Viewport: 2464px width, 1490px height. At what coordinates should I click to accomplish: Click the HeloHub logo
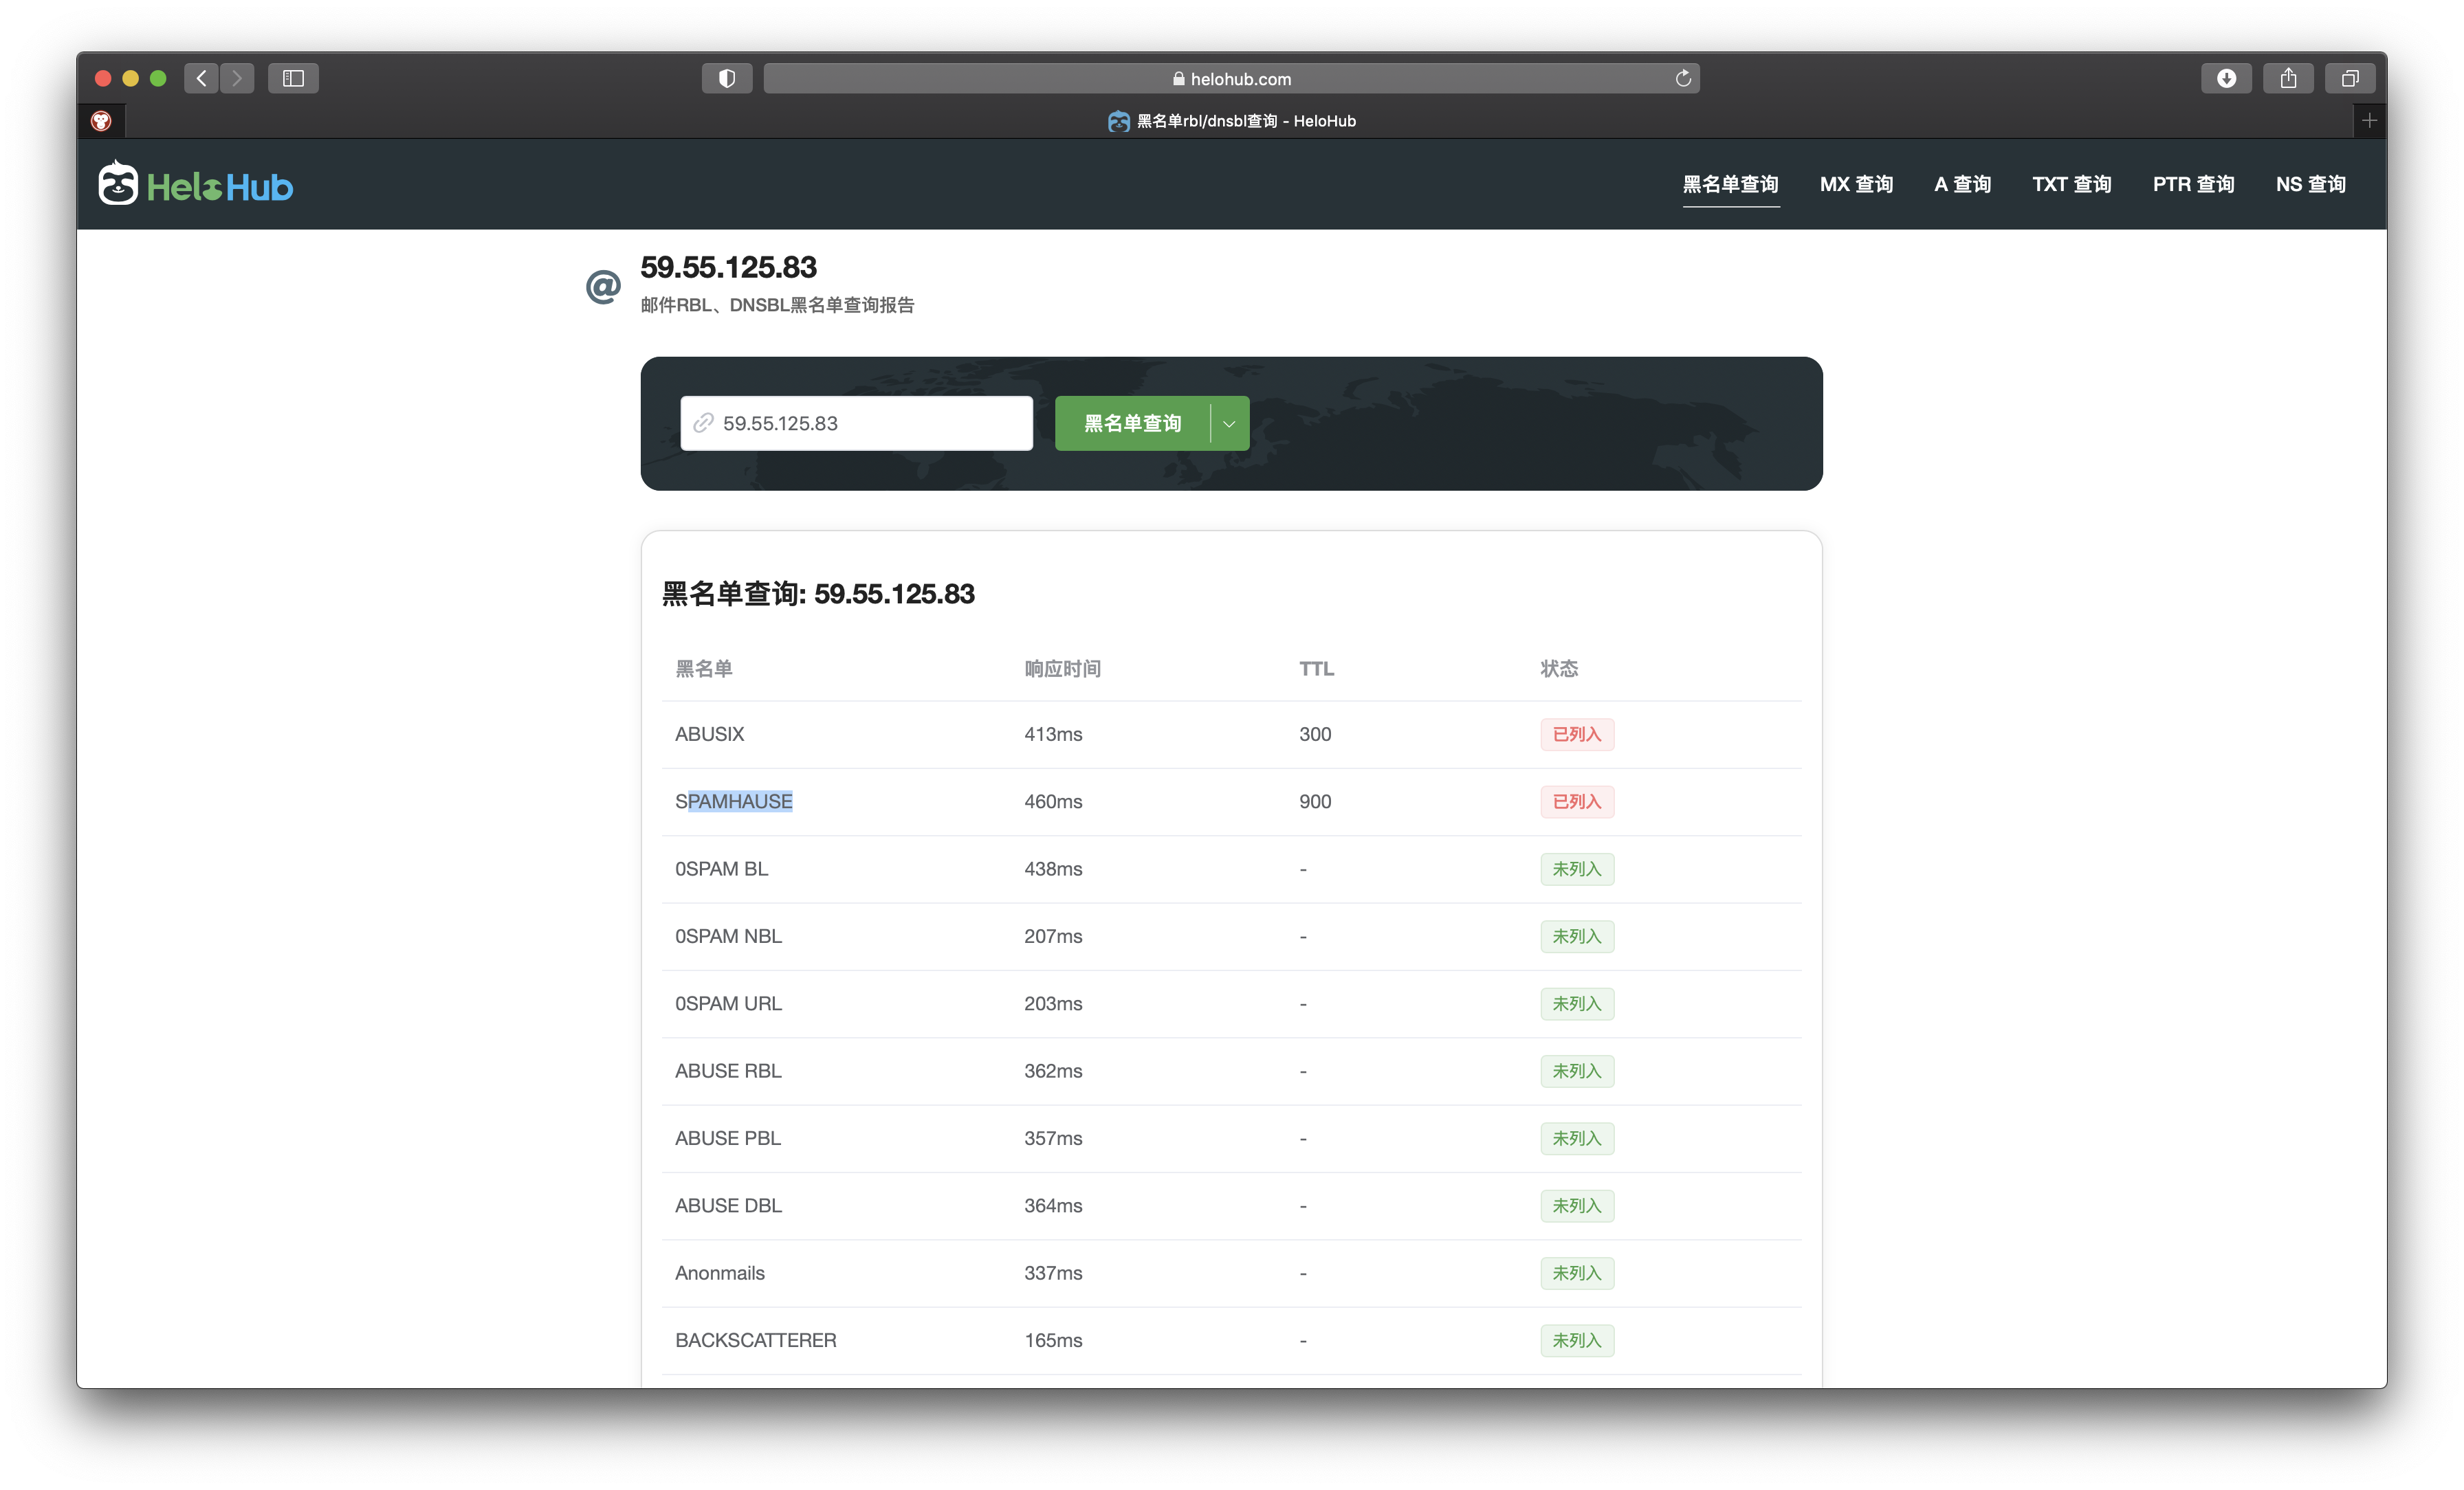pyautogui.click(x=196, y=185)
